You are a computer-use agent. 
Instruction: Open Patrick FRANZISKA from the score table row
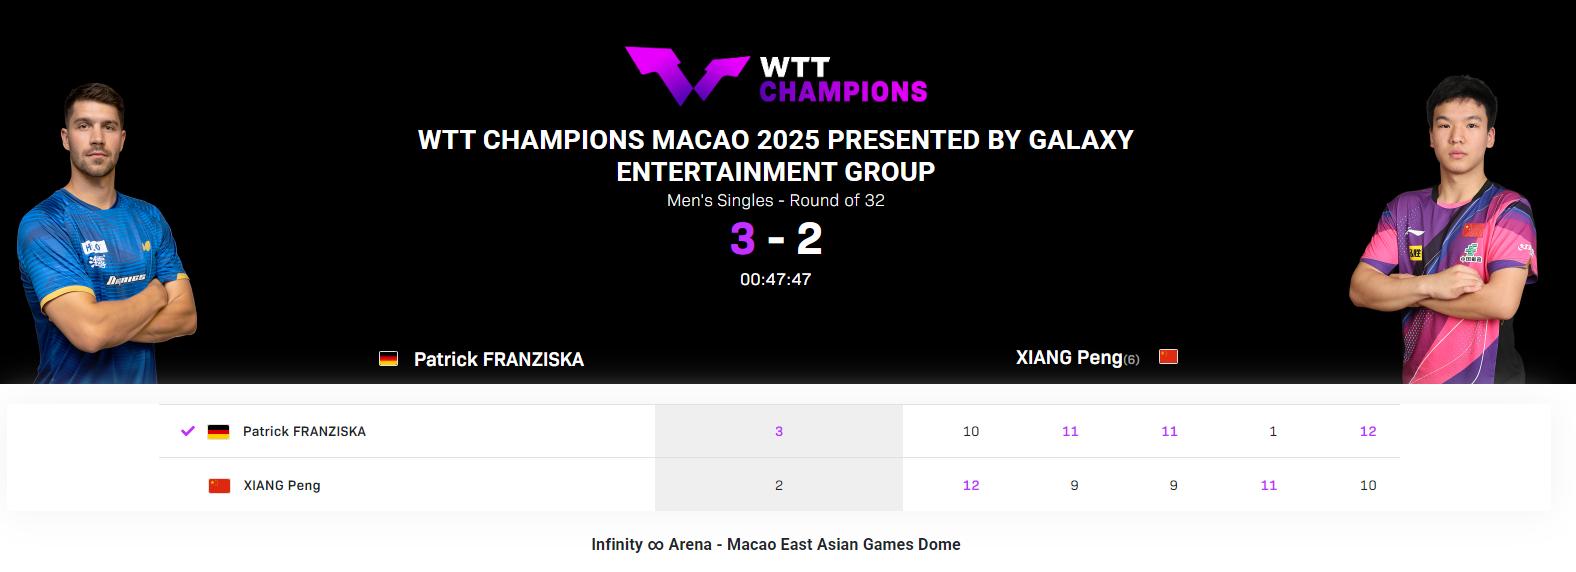[x=304, y=432]
